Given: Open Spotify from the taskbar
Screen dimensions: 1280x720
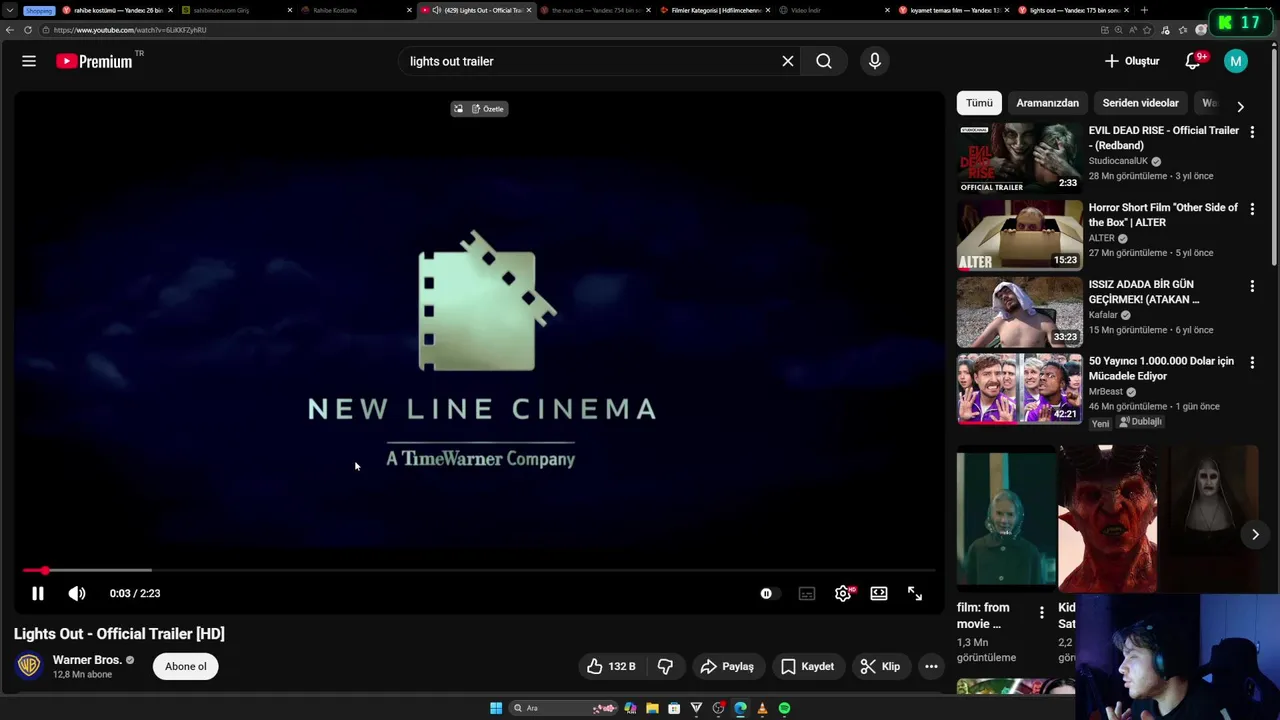Looking at the screenshot, I should point(784,708).
